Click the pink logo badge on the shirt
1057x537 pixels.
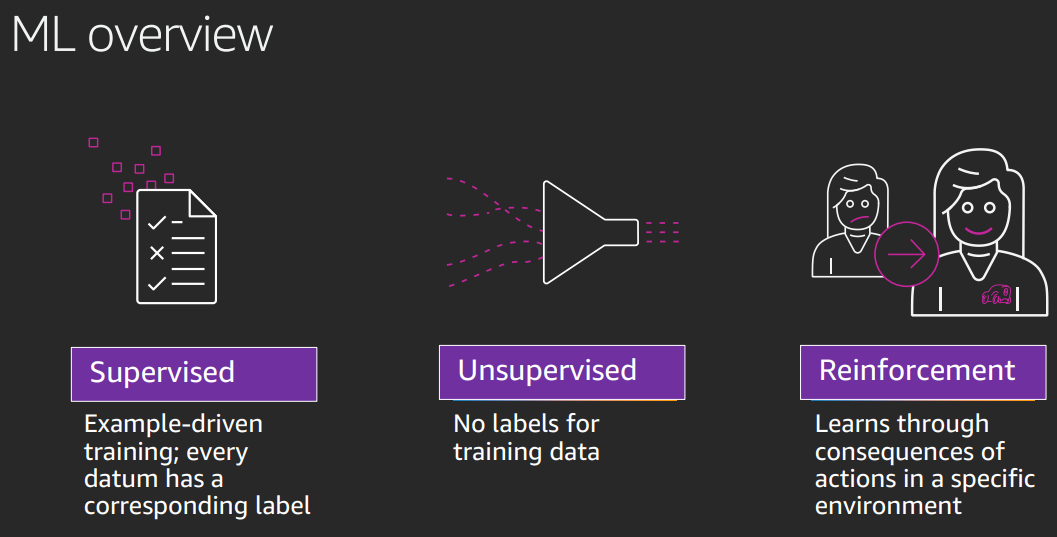997,295
